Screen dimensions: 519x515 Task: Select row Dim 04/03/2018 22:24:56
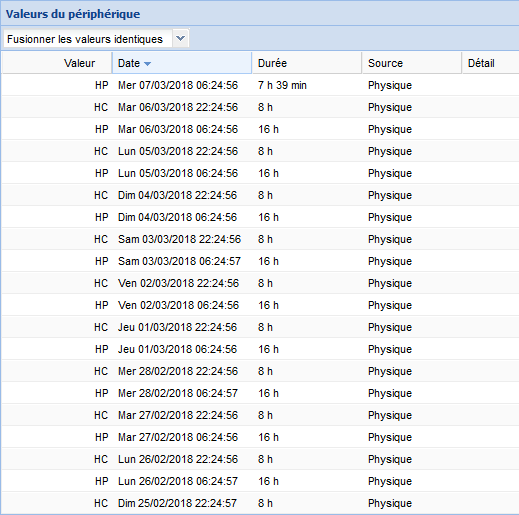click(x=260, y=195)
